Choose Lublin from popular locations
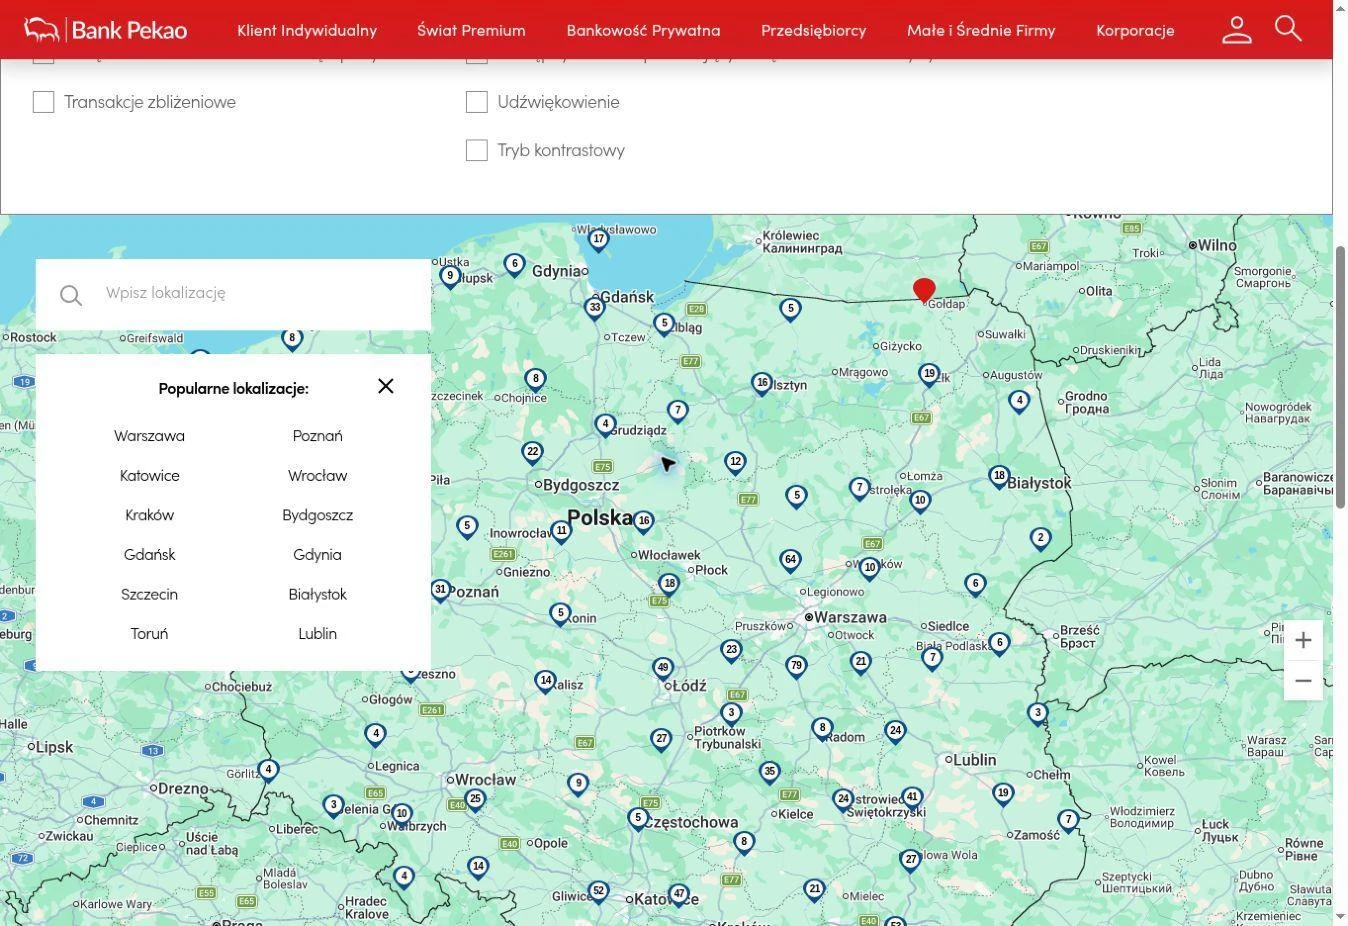This screenshot has width=1348, height=926. (317, 634)
